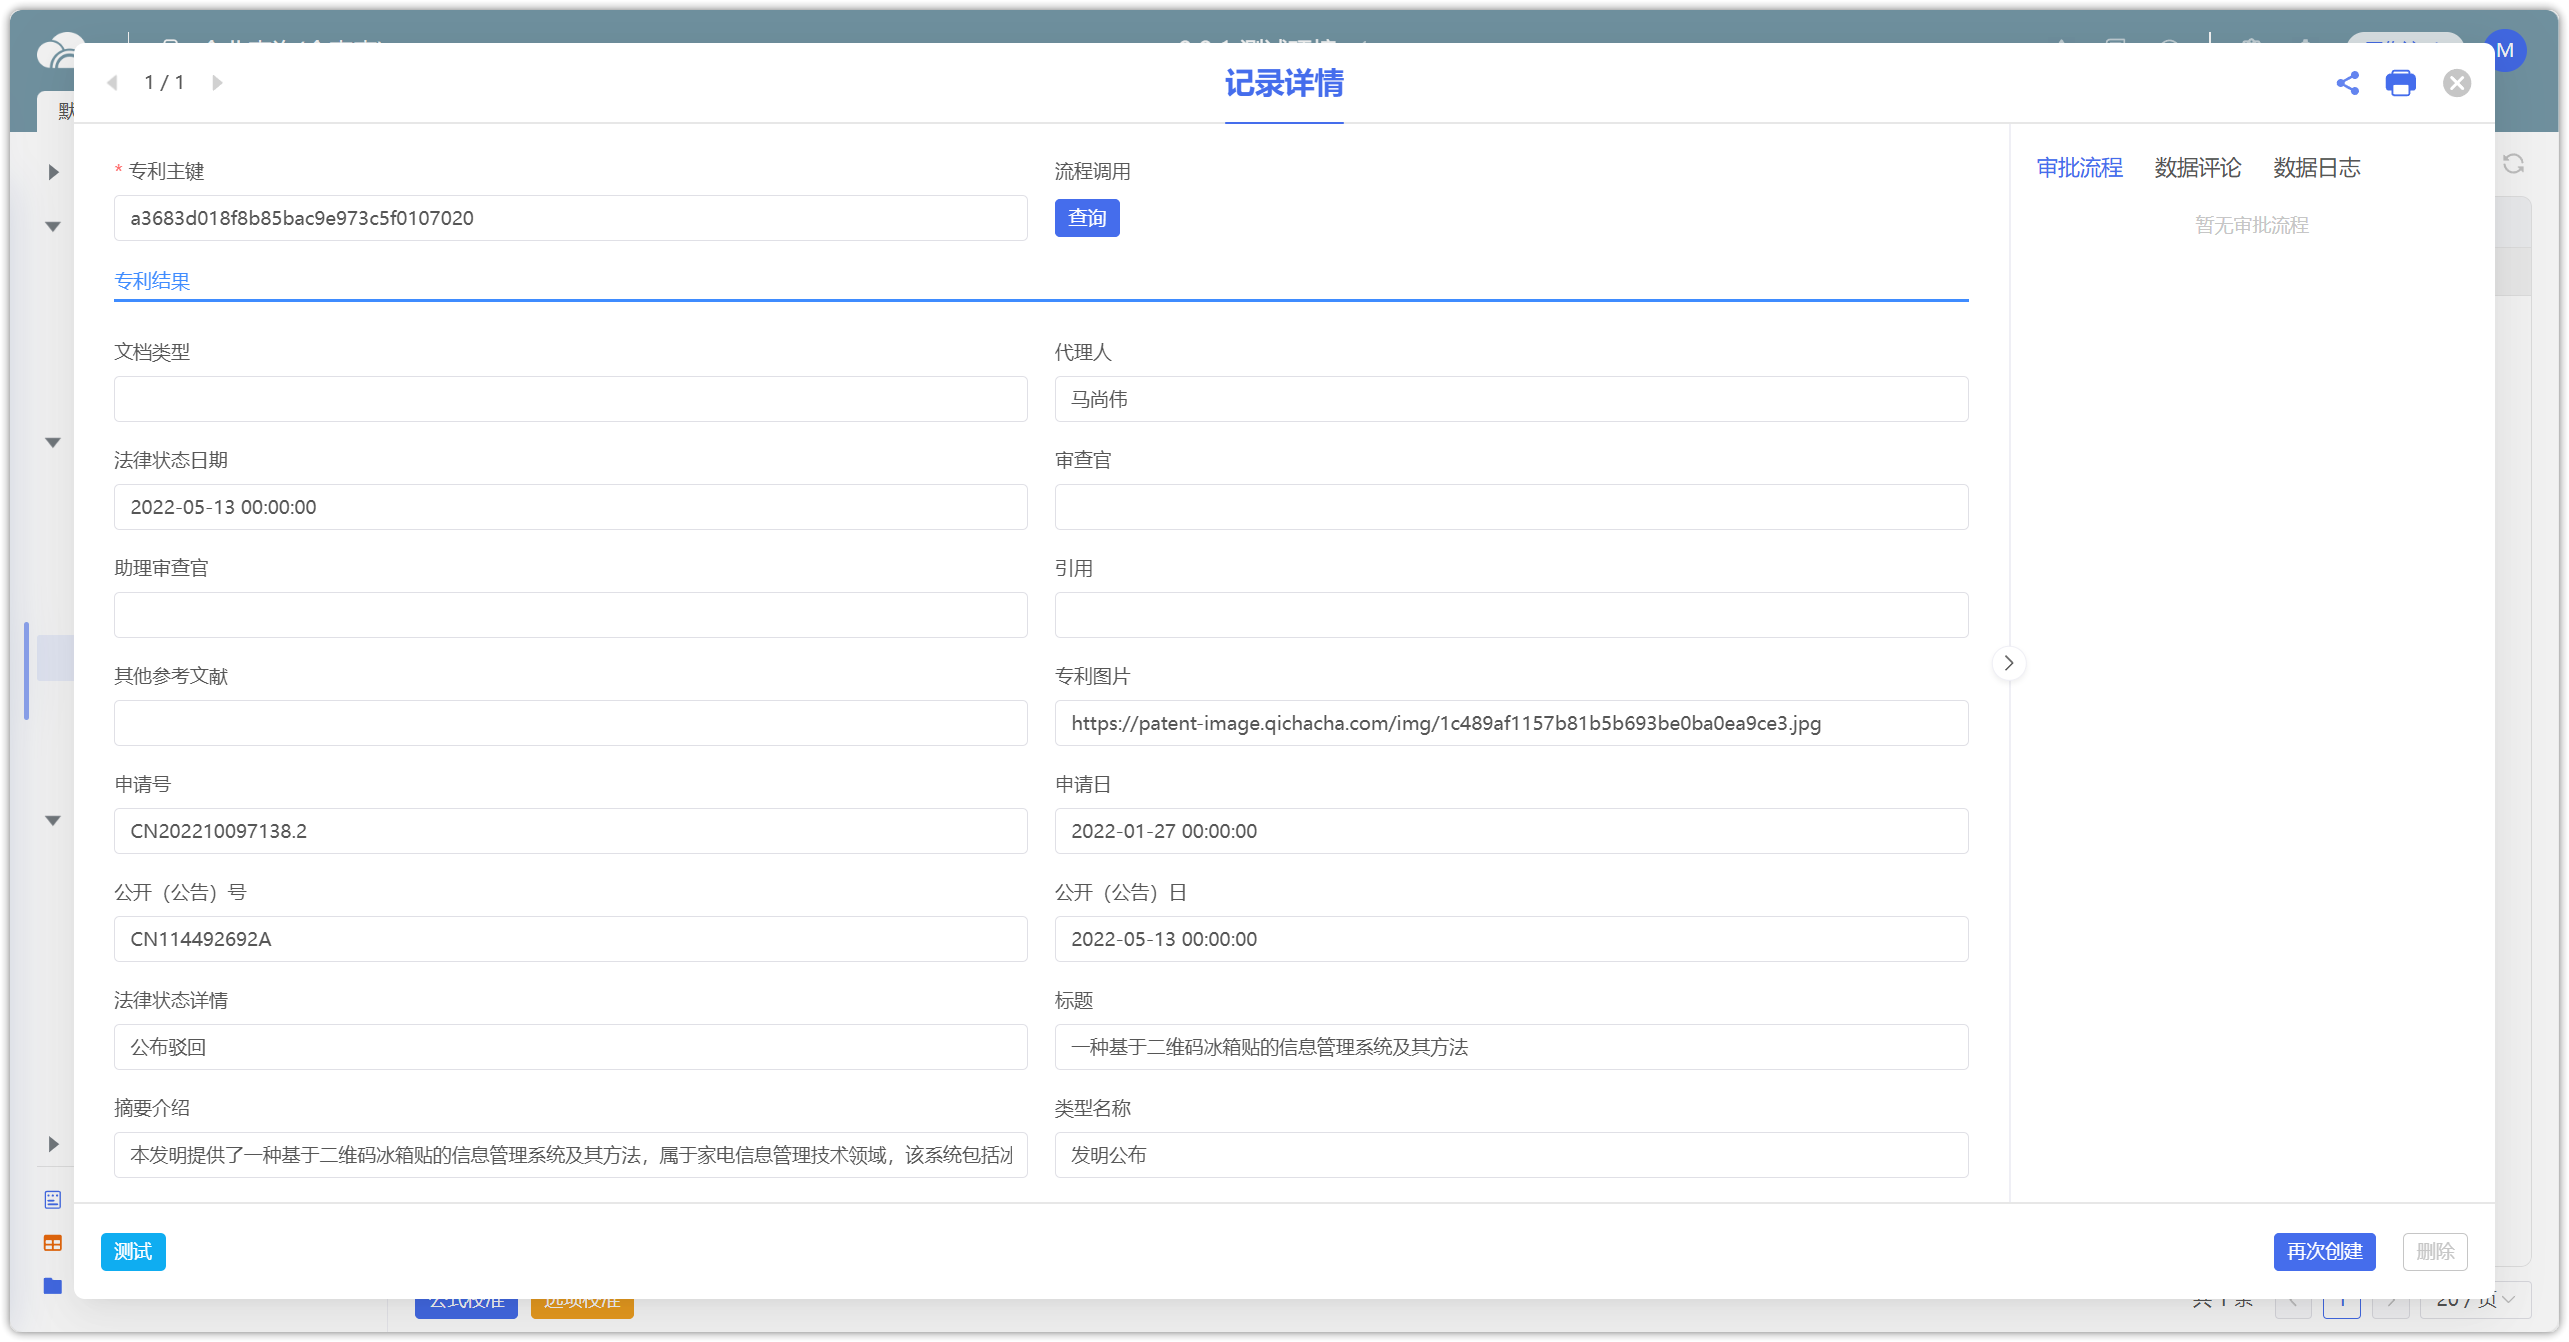This screenshot has width=2569, height=1342.
Task: Click the 再次创建 button
Action: [x=2323, y=1251]
